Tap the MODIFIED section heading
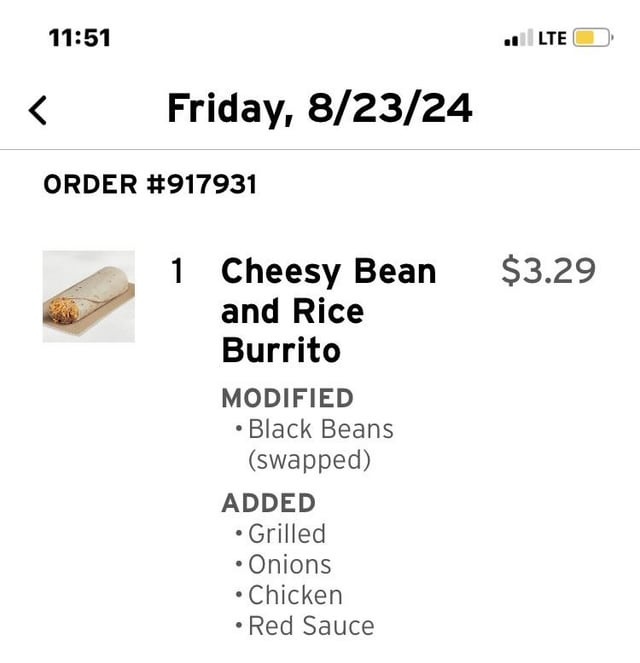Image resolution: width=640 pixels, height=663 pixels. pos(287,398)
